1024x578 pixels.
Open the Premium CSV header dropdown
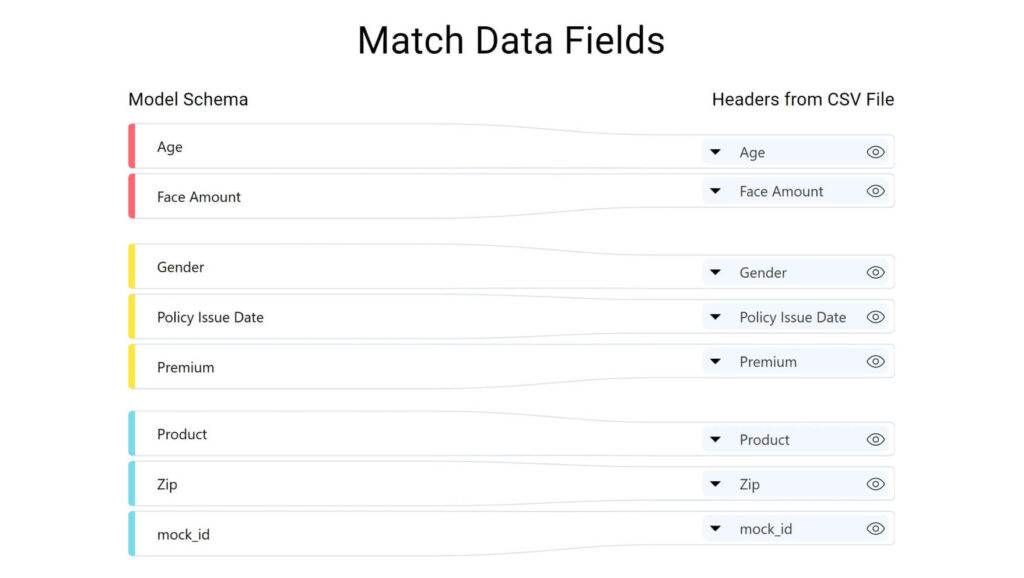[715, 361]
